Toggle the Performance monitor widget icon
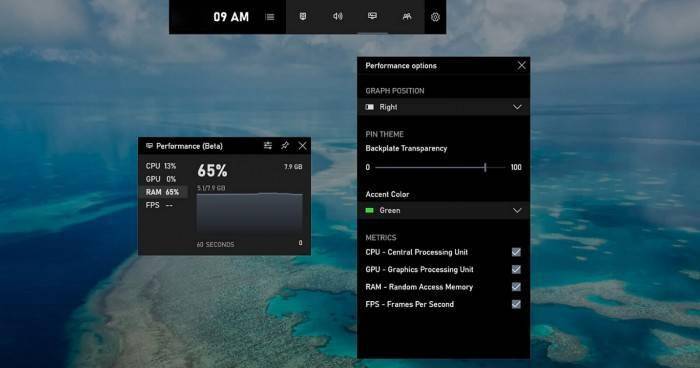Viewport: 700px width, 368px height. coord(372,16)
